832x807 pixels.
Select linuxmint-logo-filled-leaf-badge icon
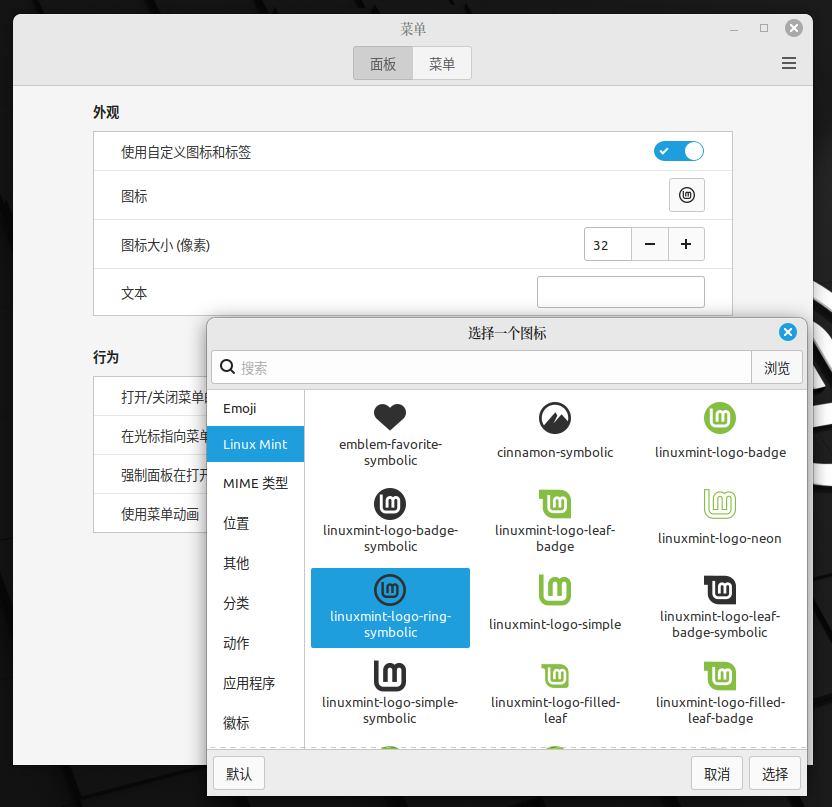coord(720,693)
